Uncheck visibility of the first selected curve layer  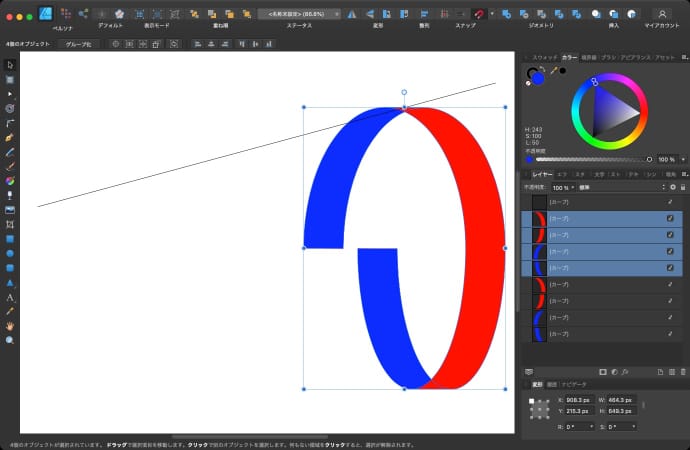pos(670,218)
